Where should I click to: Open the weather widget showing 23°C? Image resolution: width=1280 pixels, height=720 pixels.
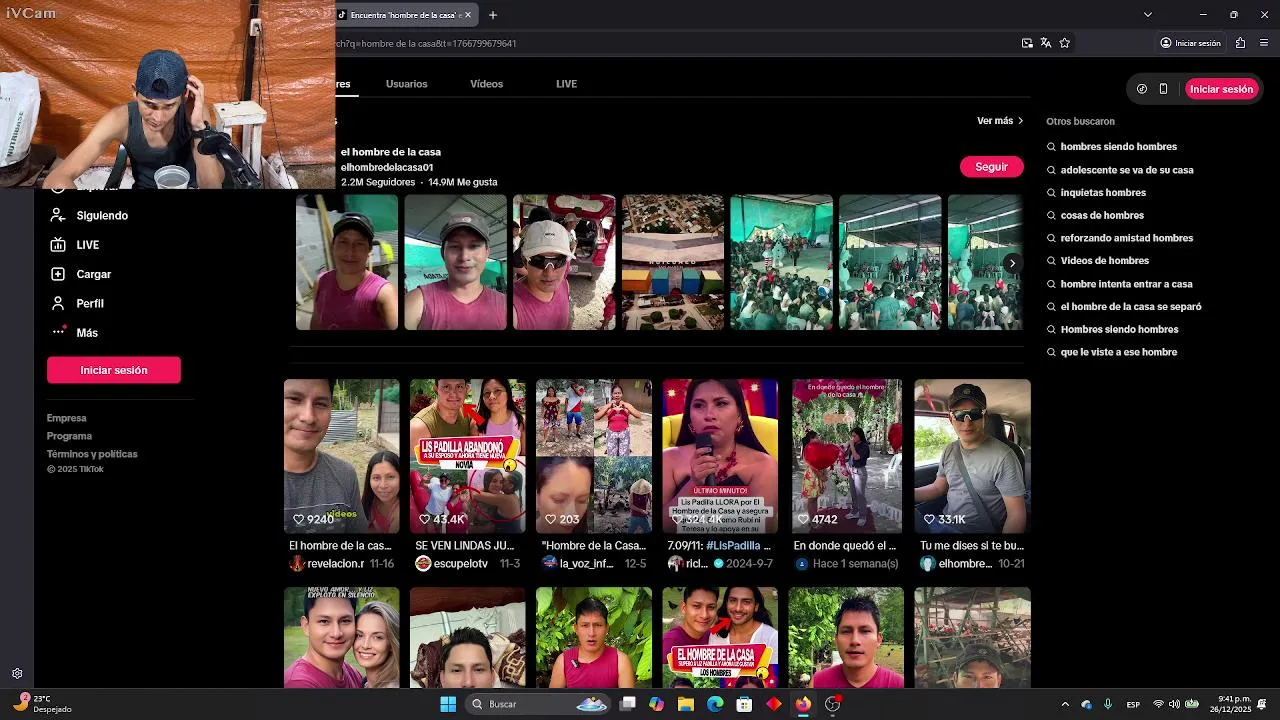tap(43, 704)
